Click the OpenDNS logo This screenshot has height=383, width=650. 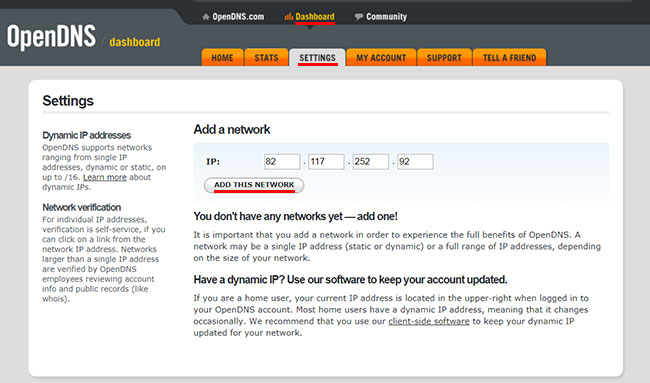(x=51, y=37)
